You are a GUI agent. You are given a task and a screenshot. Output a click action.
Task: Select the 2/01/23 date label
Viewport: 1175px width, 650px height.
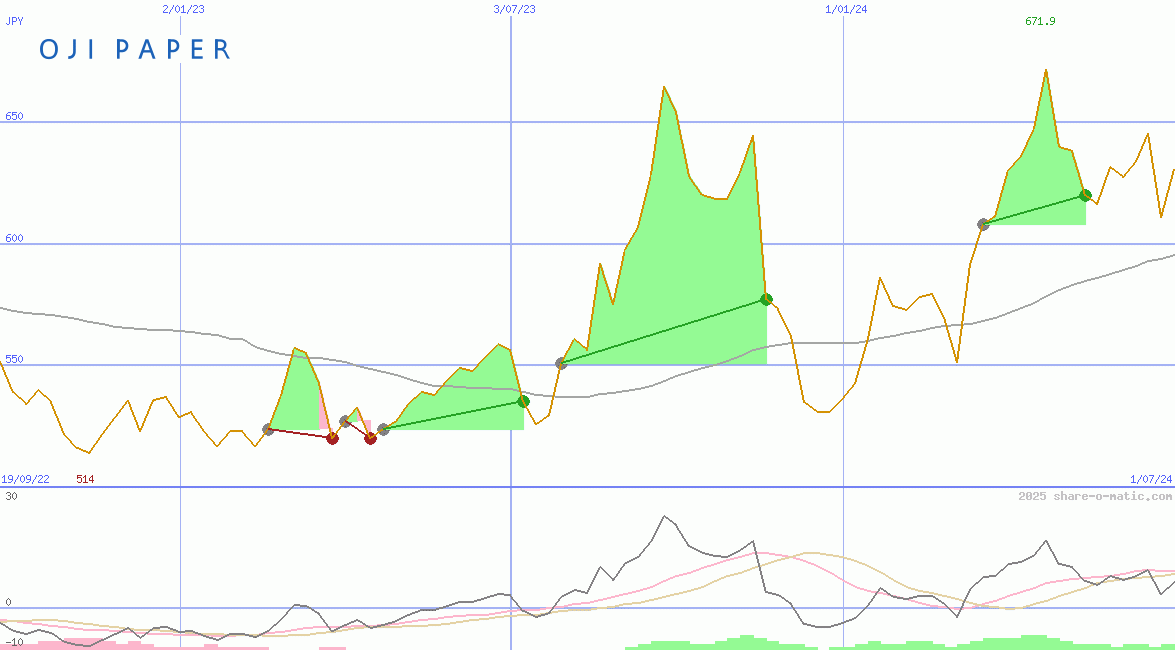[183, 9]
